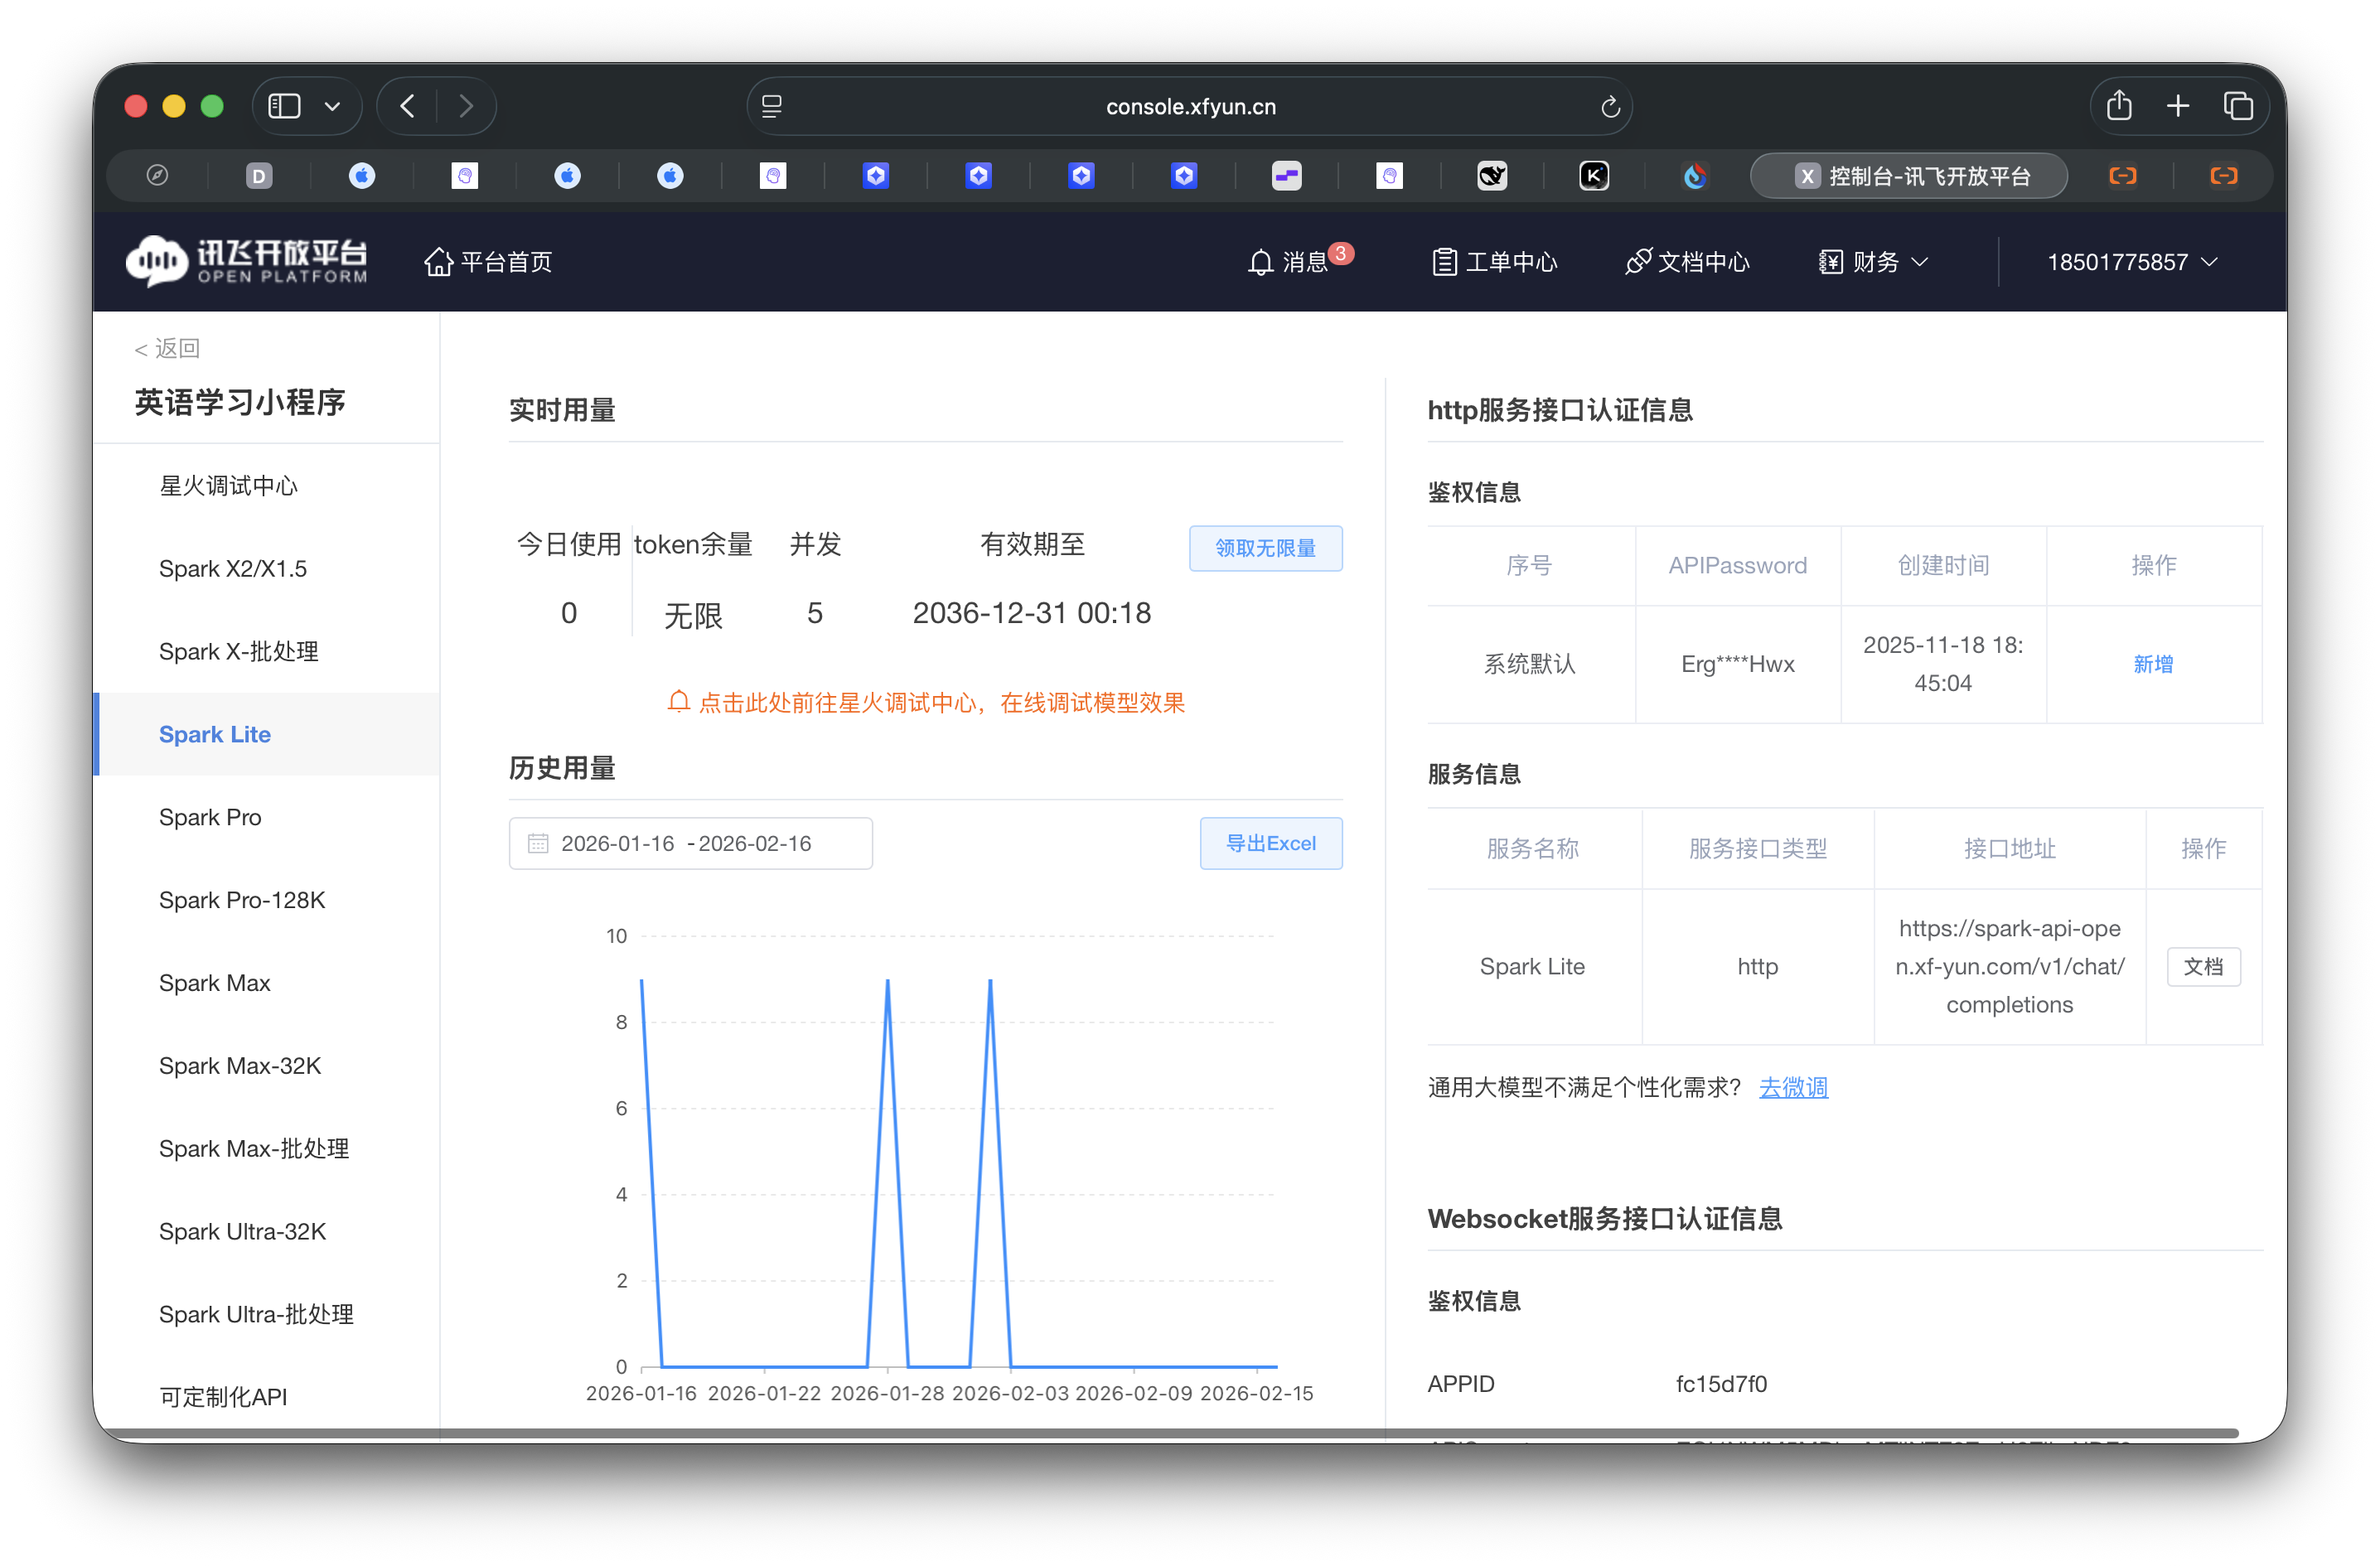Switch to the Spark Pro item
Screen dimensions: 2380x1566
pos(210,817)
